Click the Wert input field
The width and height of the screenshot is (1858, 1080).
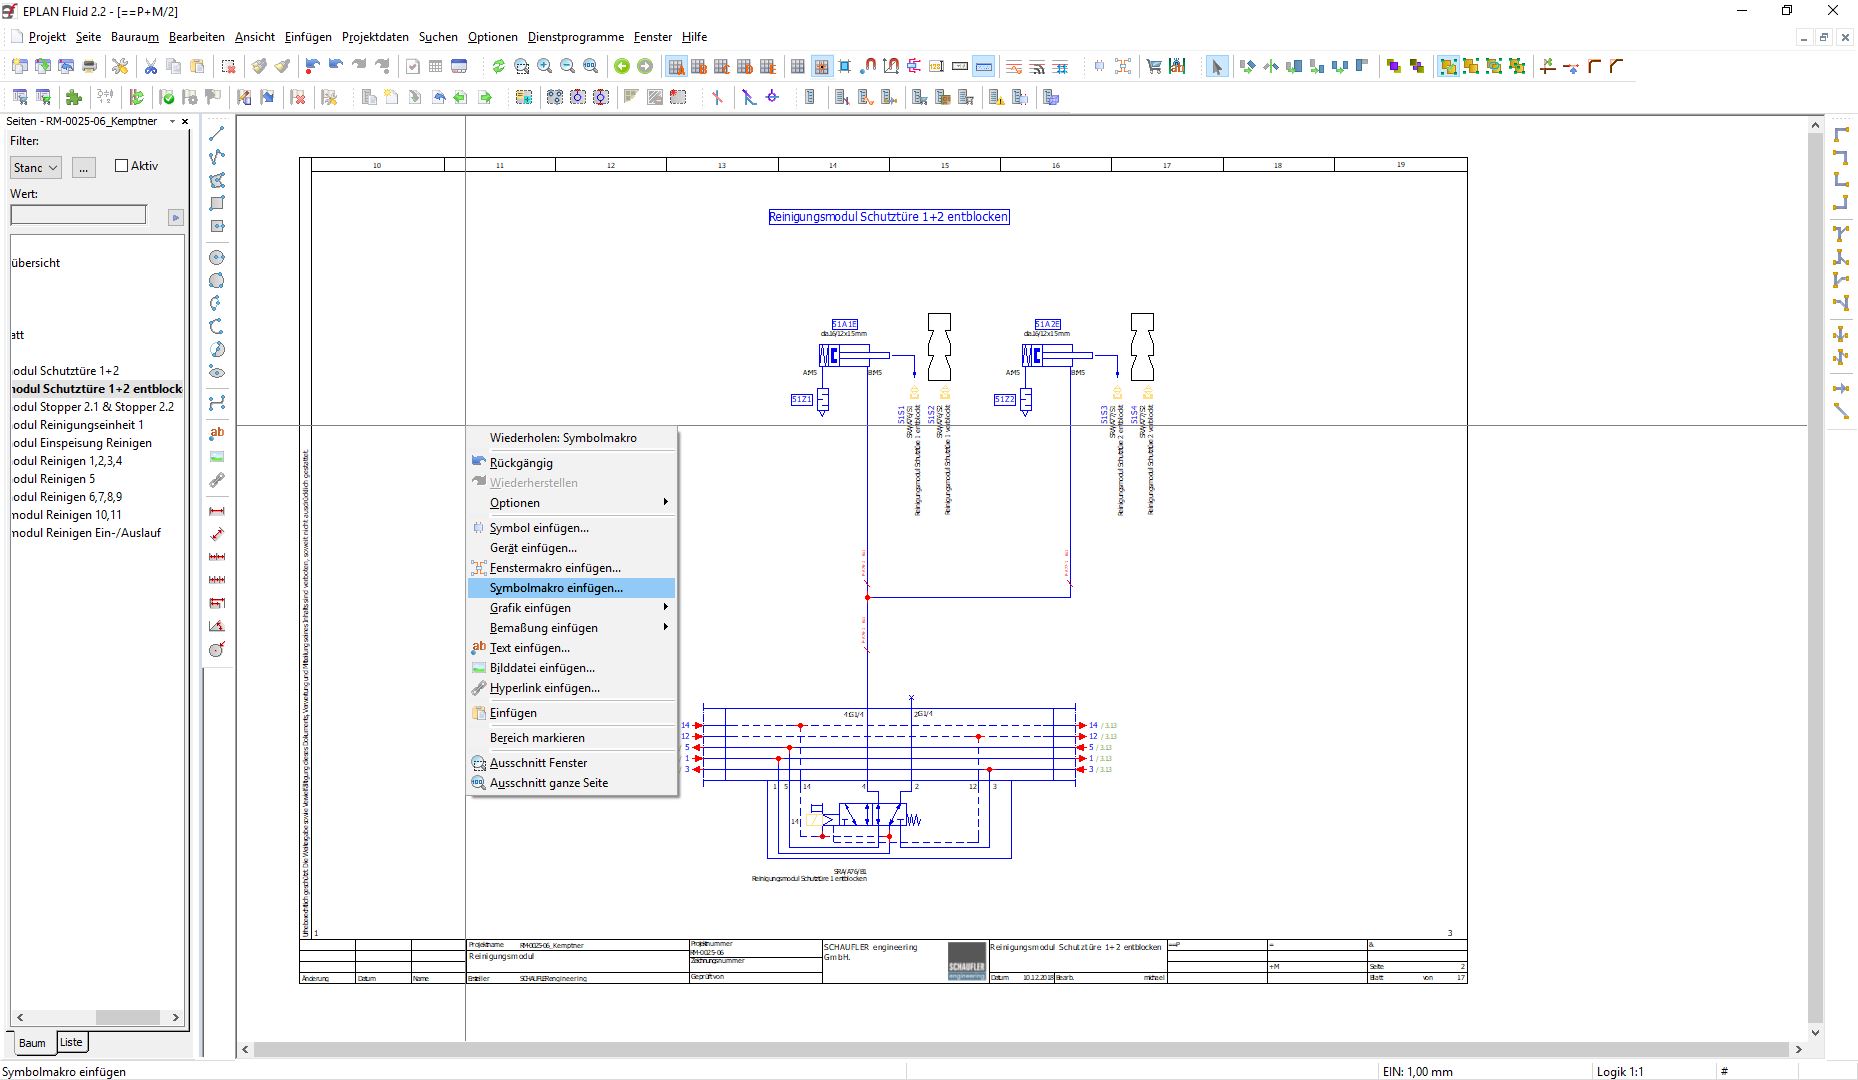[x=78, y=215]
